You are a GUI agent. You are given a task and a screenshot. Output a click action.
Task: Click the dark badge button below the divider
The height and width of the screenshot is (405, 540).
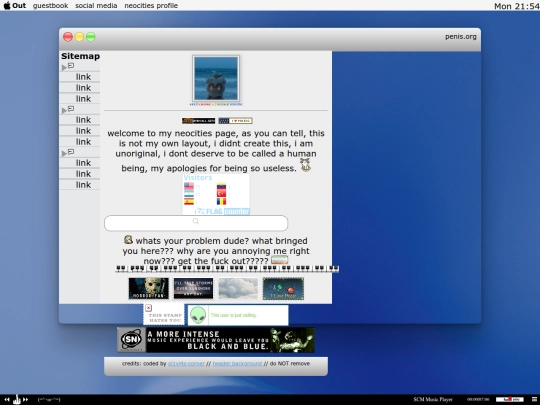click(x=199, y=121)
